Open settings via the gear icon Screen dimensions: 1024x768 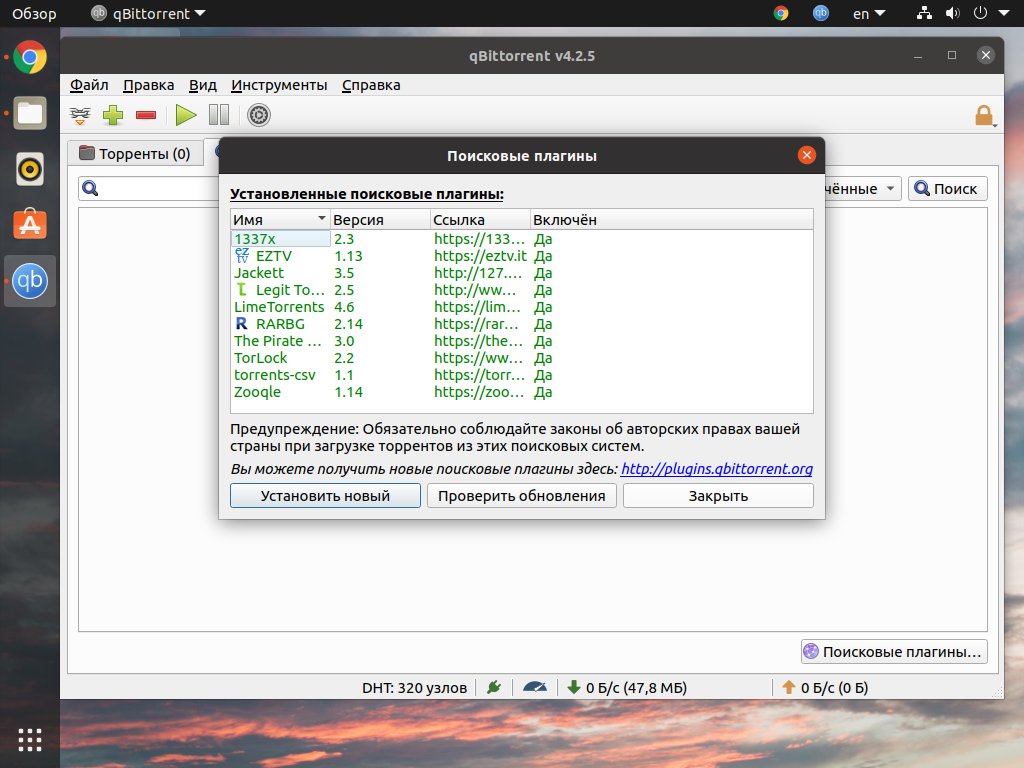[259, 115]
